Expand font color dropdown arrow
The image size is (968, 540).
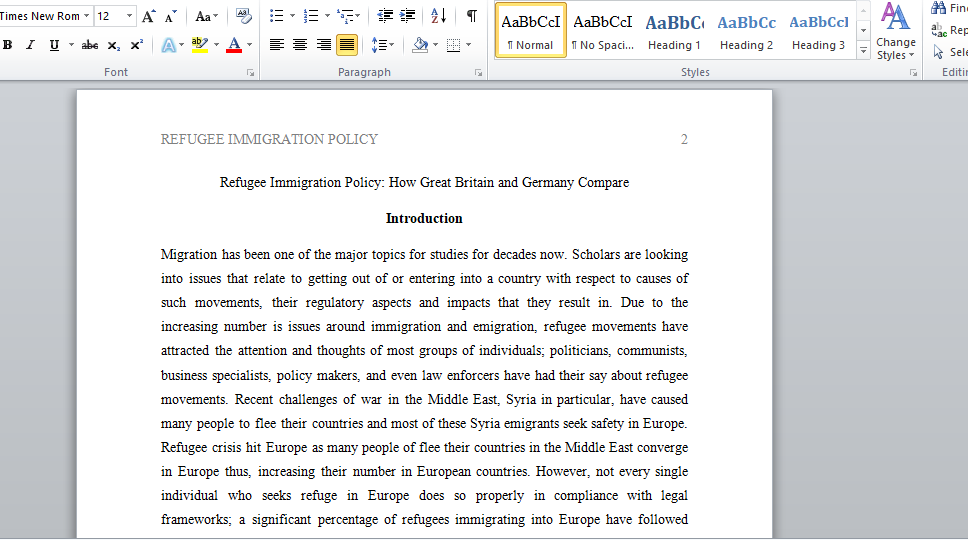249,45
